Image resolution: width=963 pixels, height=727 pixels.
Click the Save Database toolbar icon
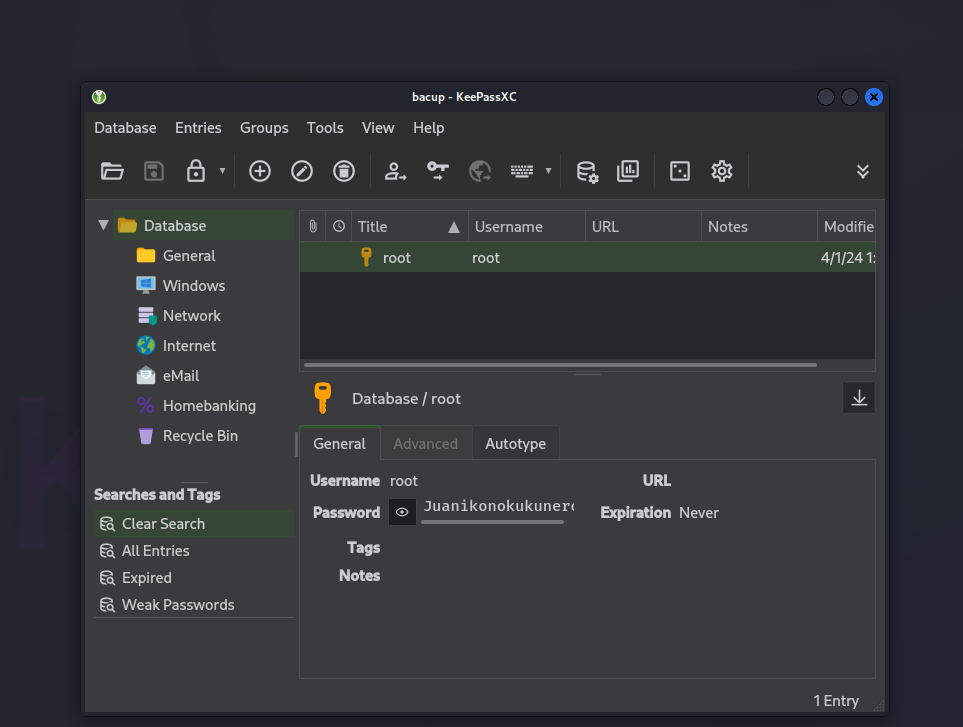(154, 171)
